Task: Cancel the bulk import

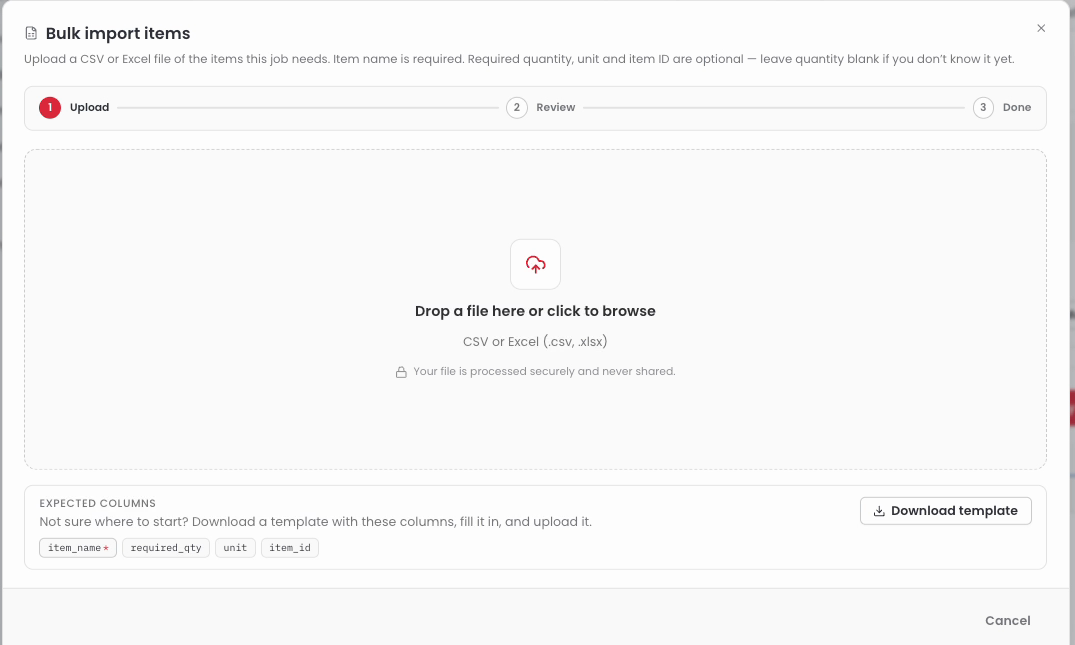Action: 1007,620
